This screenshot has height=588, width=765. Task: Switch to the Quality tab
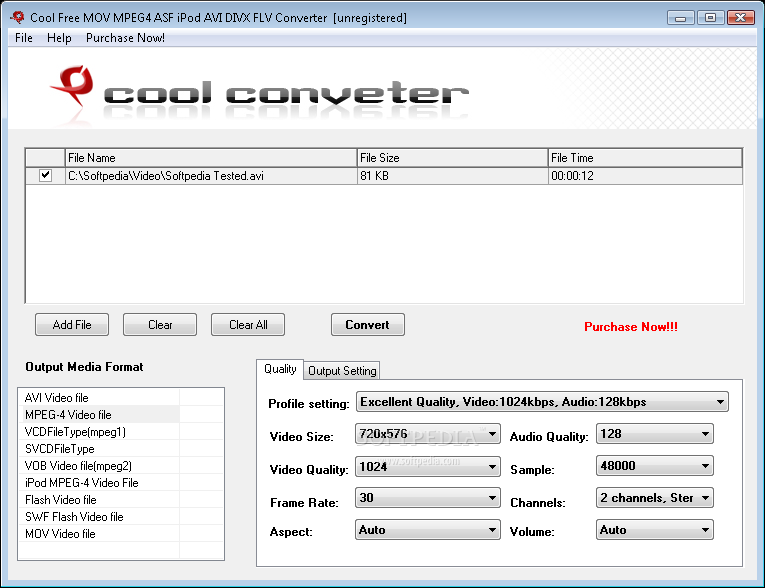click(x=280, y=369)
